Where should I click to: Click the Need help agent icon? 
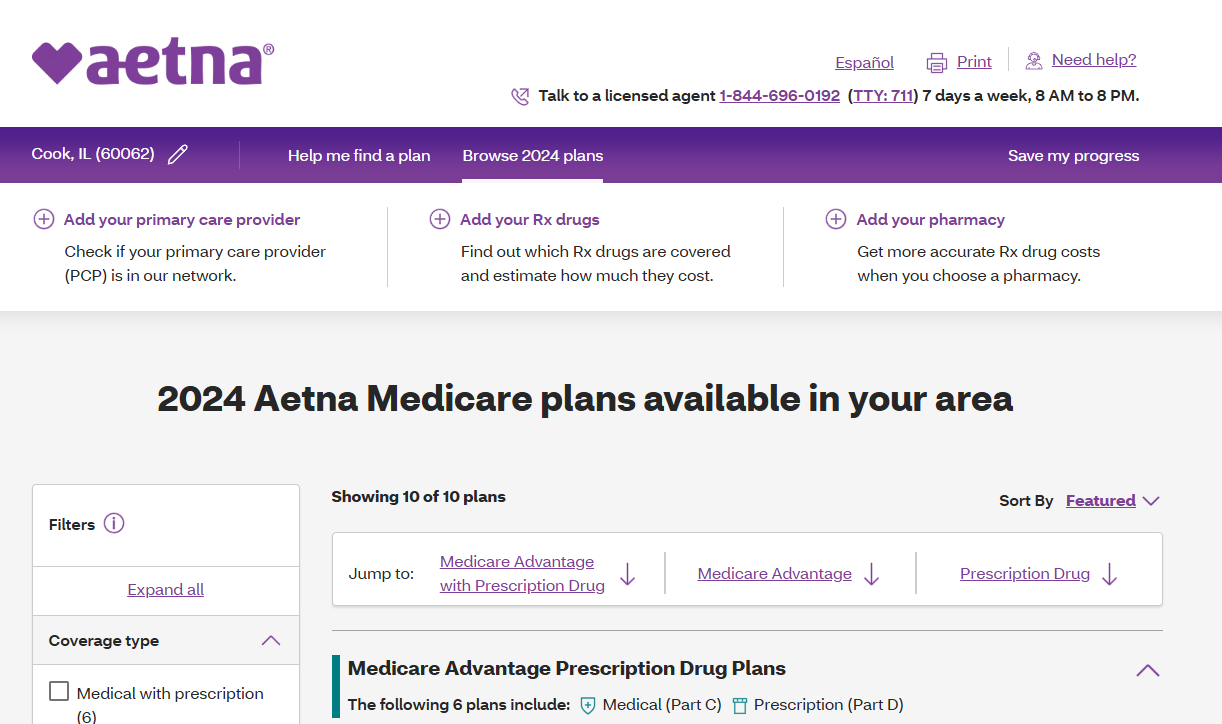(1034, 61)
